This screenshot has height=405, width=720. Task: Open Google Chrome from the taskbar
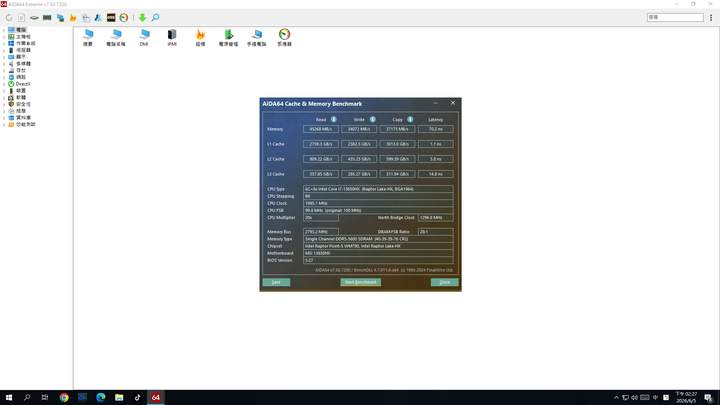(64, 398)
